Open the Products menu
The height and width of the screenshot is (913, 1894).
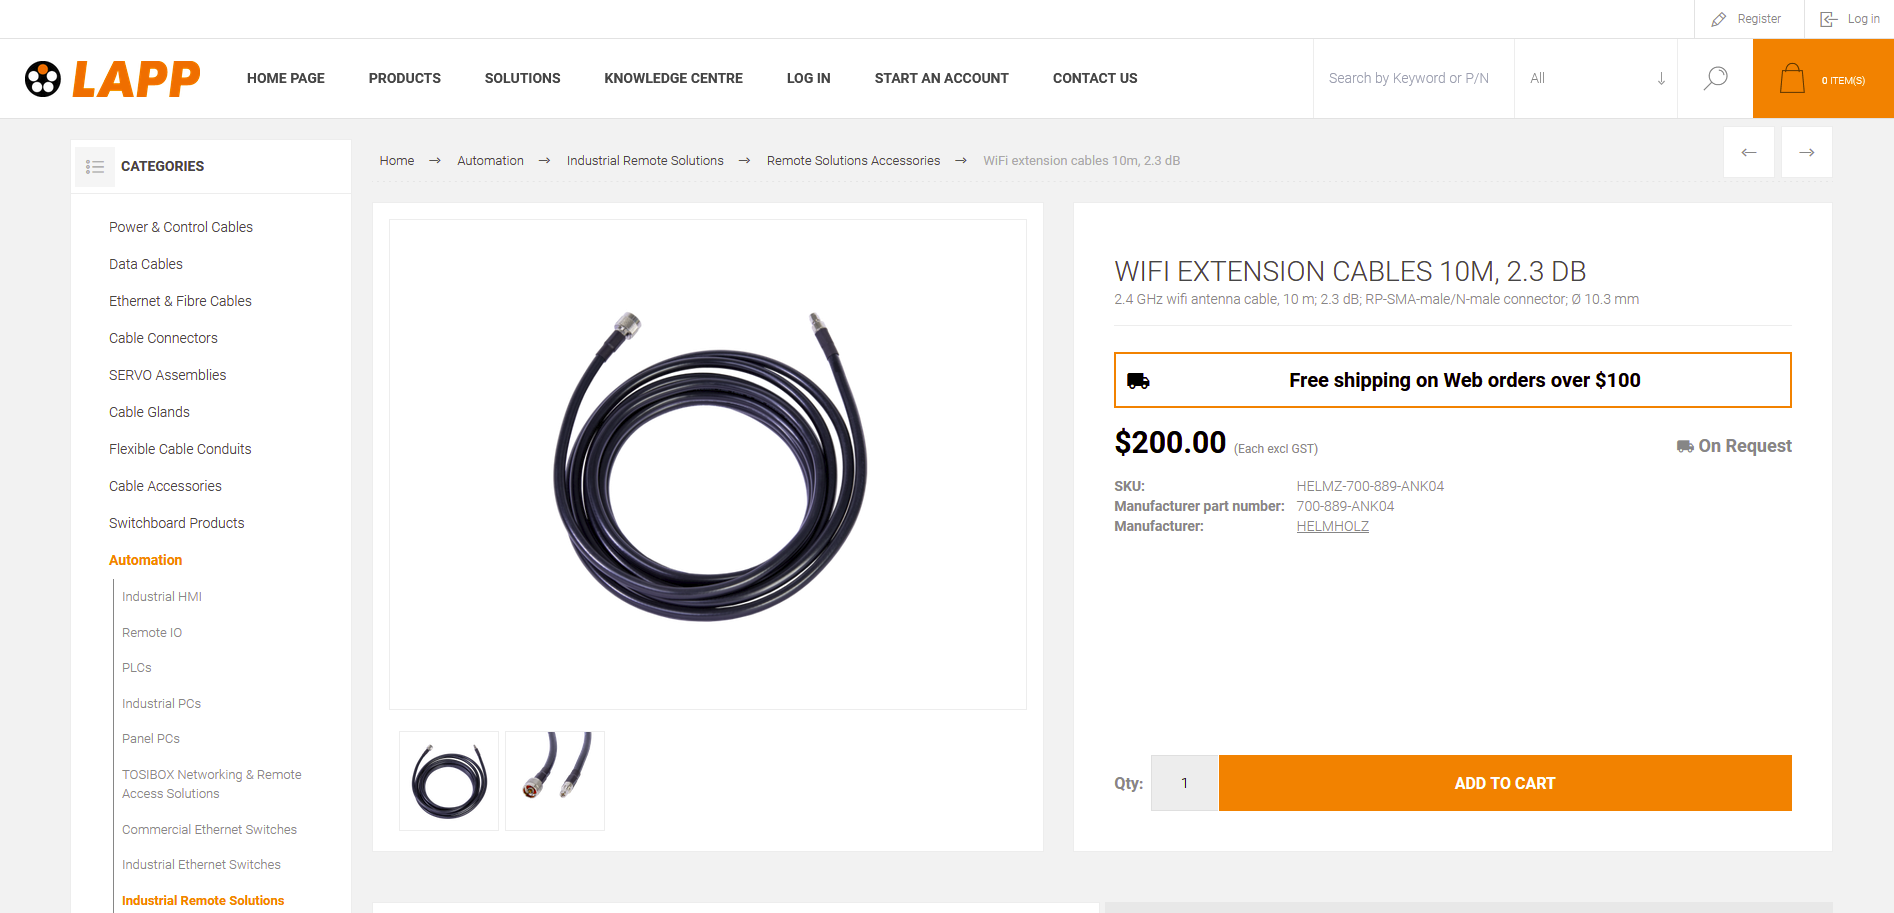point(404,78)
